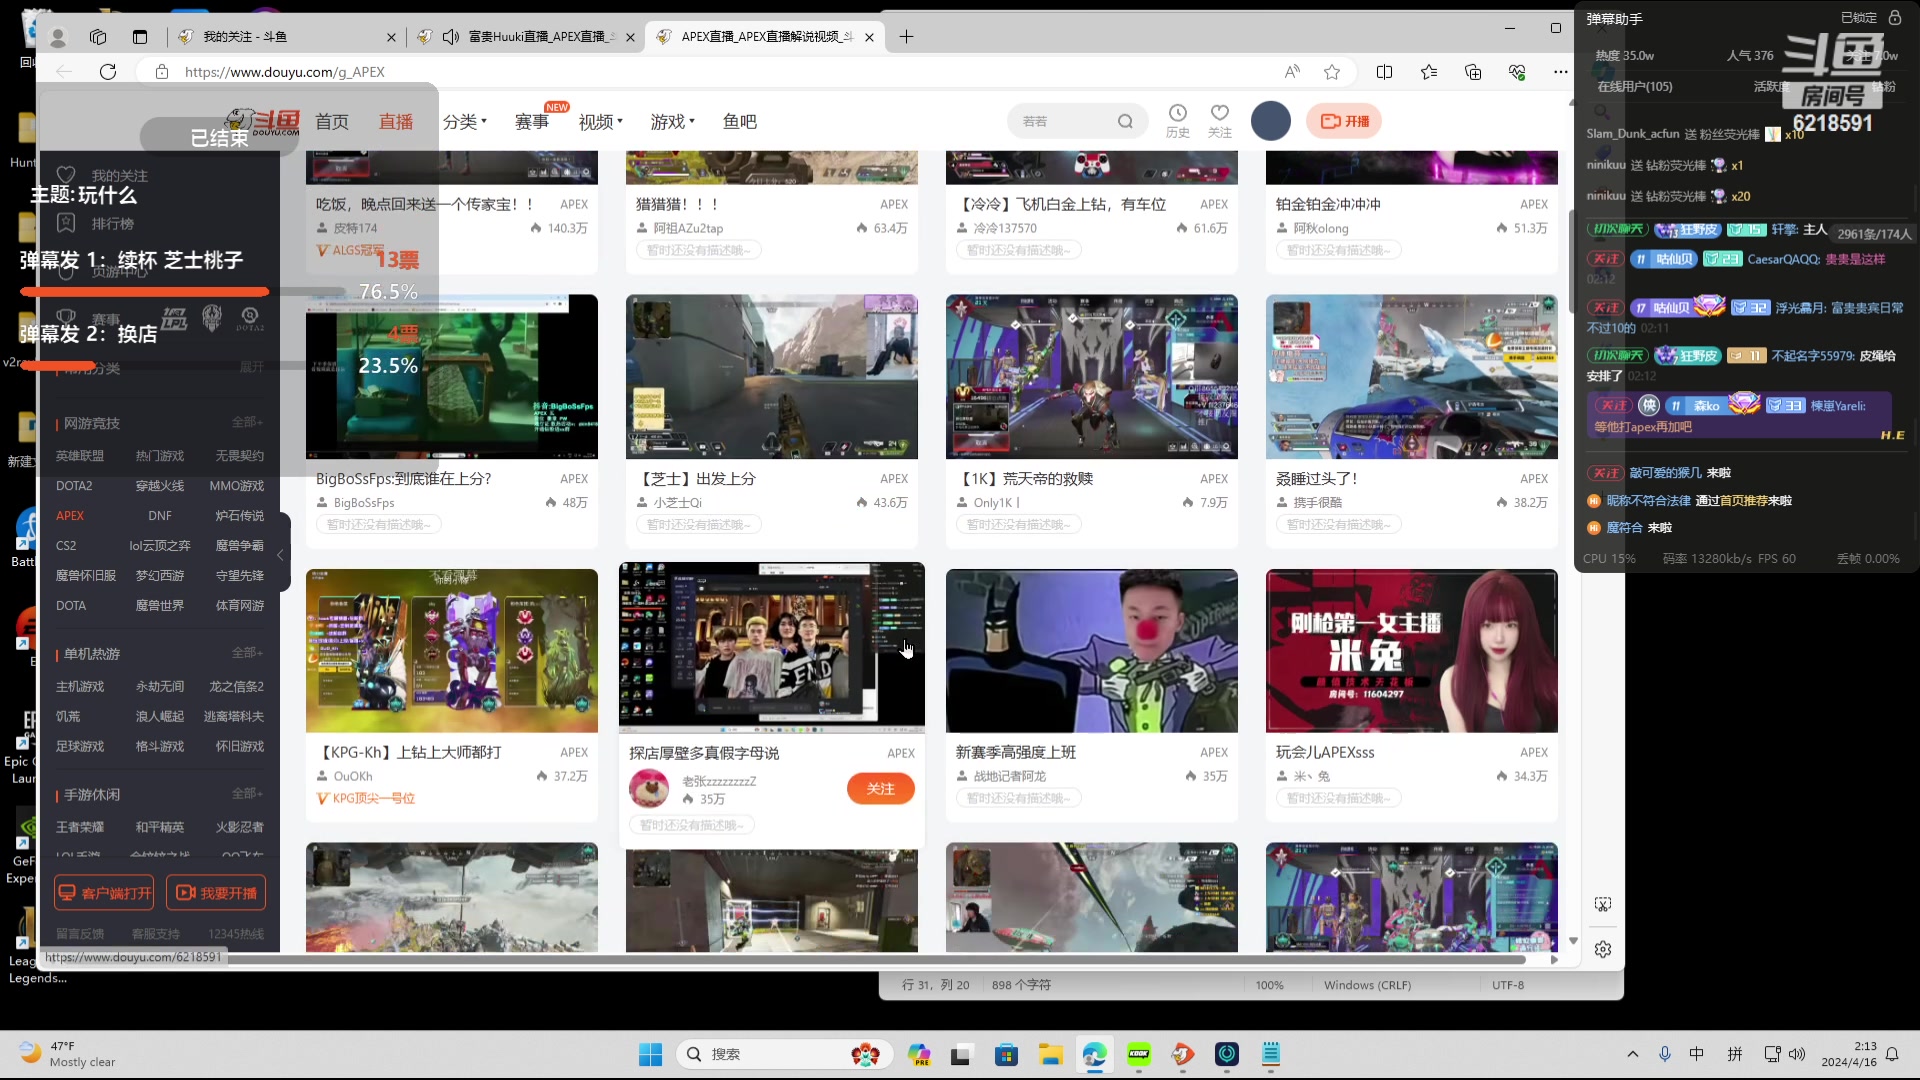Open the 王者荣耀 category link

point(80,827)
